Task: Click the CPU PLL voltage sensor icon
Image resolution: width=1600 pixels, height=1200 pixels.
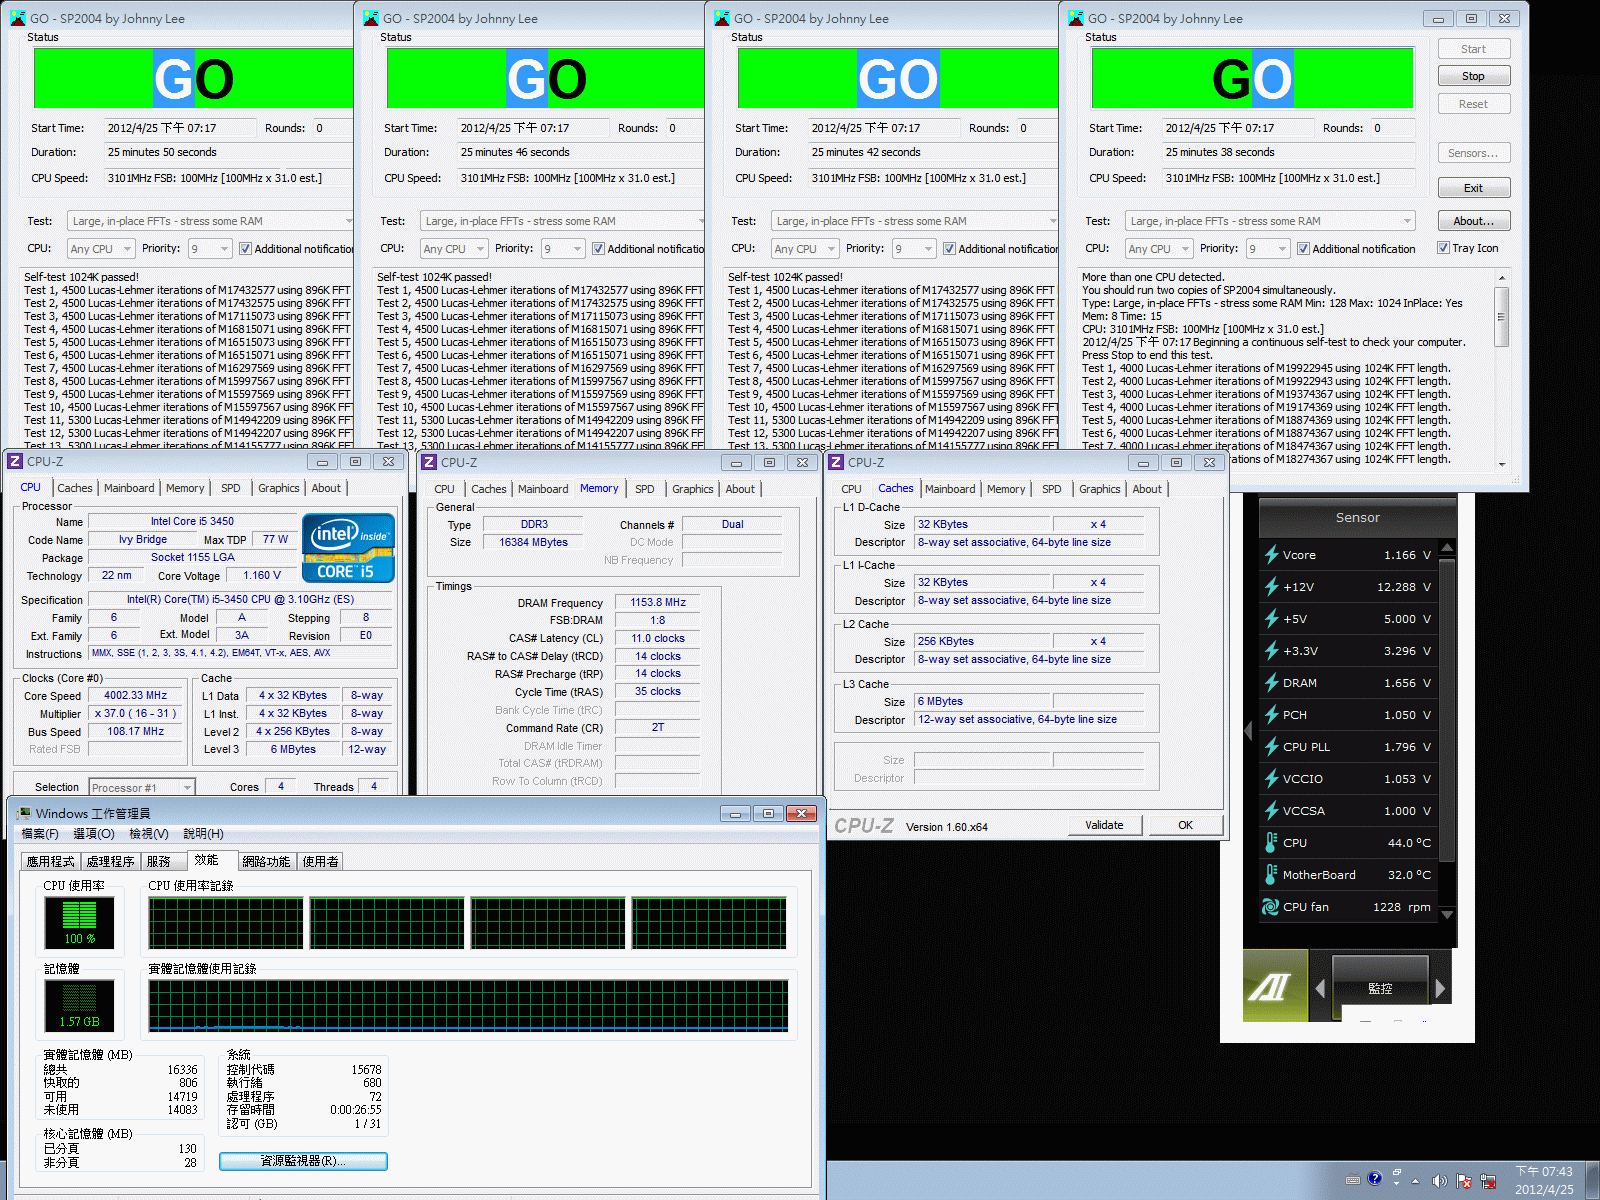Action: 1271,747
